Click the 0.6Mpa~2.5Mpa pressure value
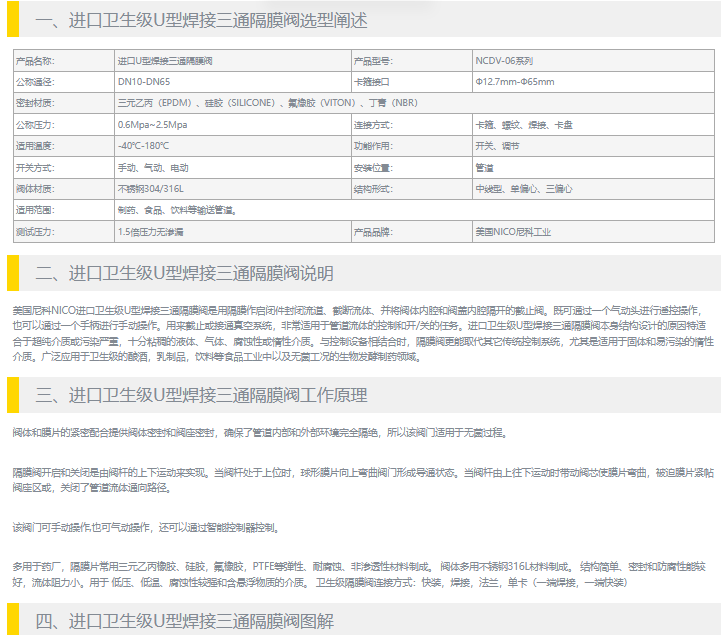This screenshot has width=721, height=635. 152,125
